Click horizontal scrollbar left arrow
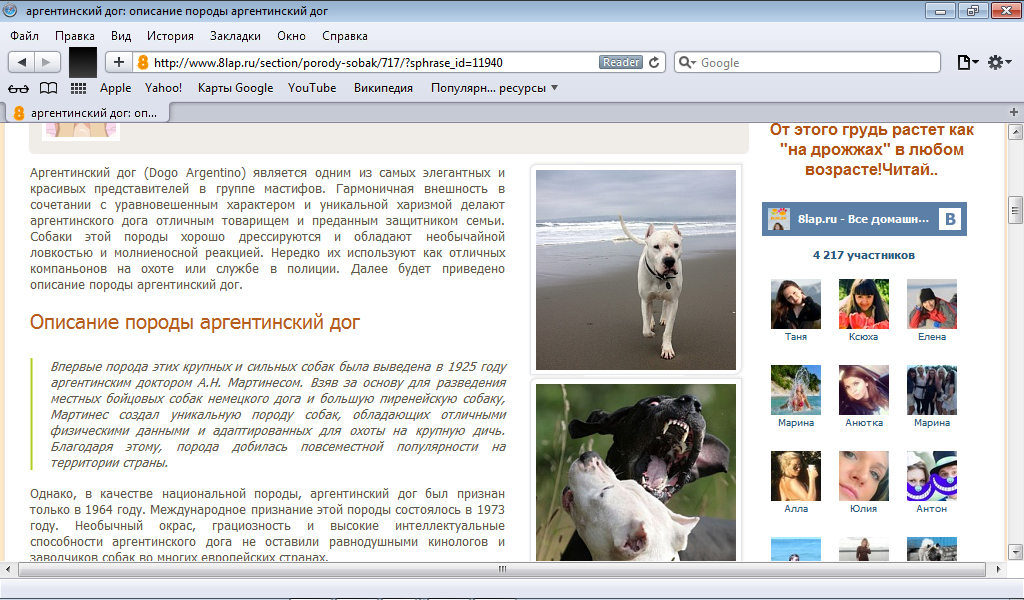The width and height of the screenshot is (1024, 600). coord(8,569)
